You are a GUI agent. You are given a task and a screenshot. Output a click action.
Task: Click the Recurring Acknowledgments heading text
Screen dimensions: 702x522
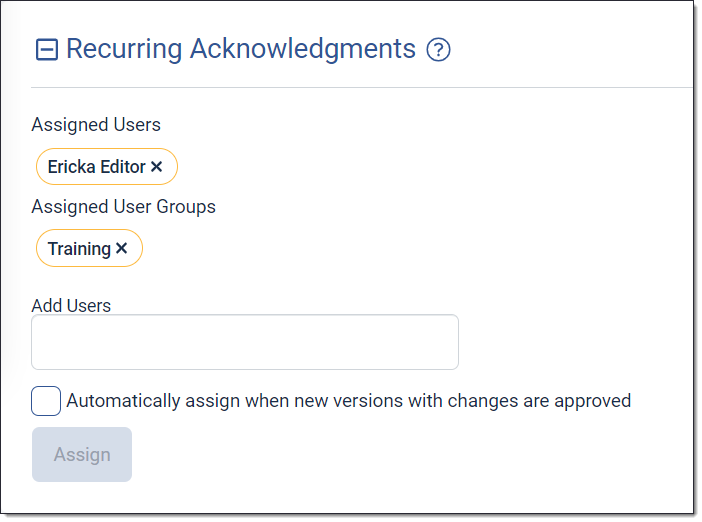click(x=240, y=49)
